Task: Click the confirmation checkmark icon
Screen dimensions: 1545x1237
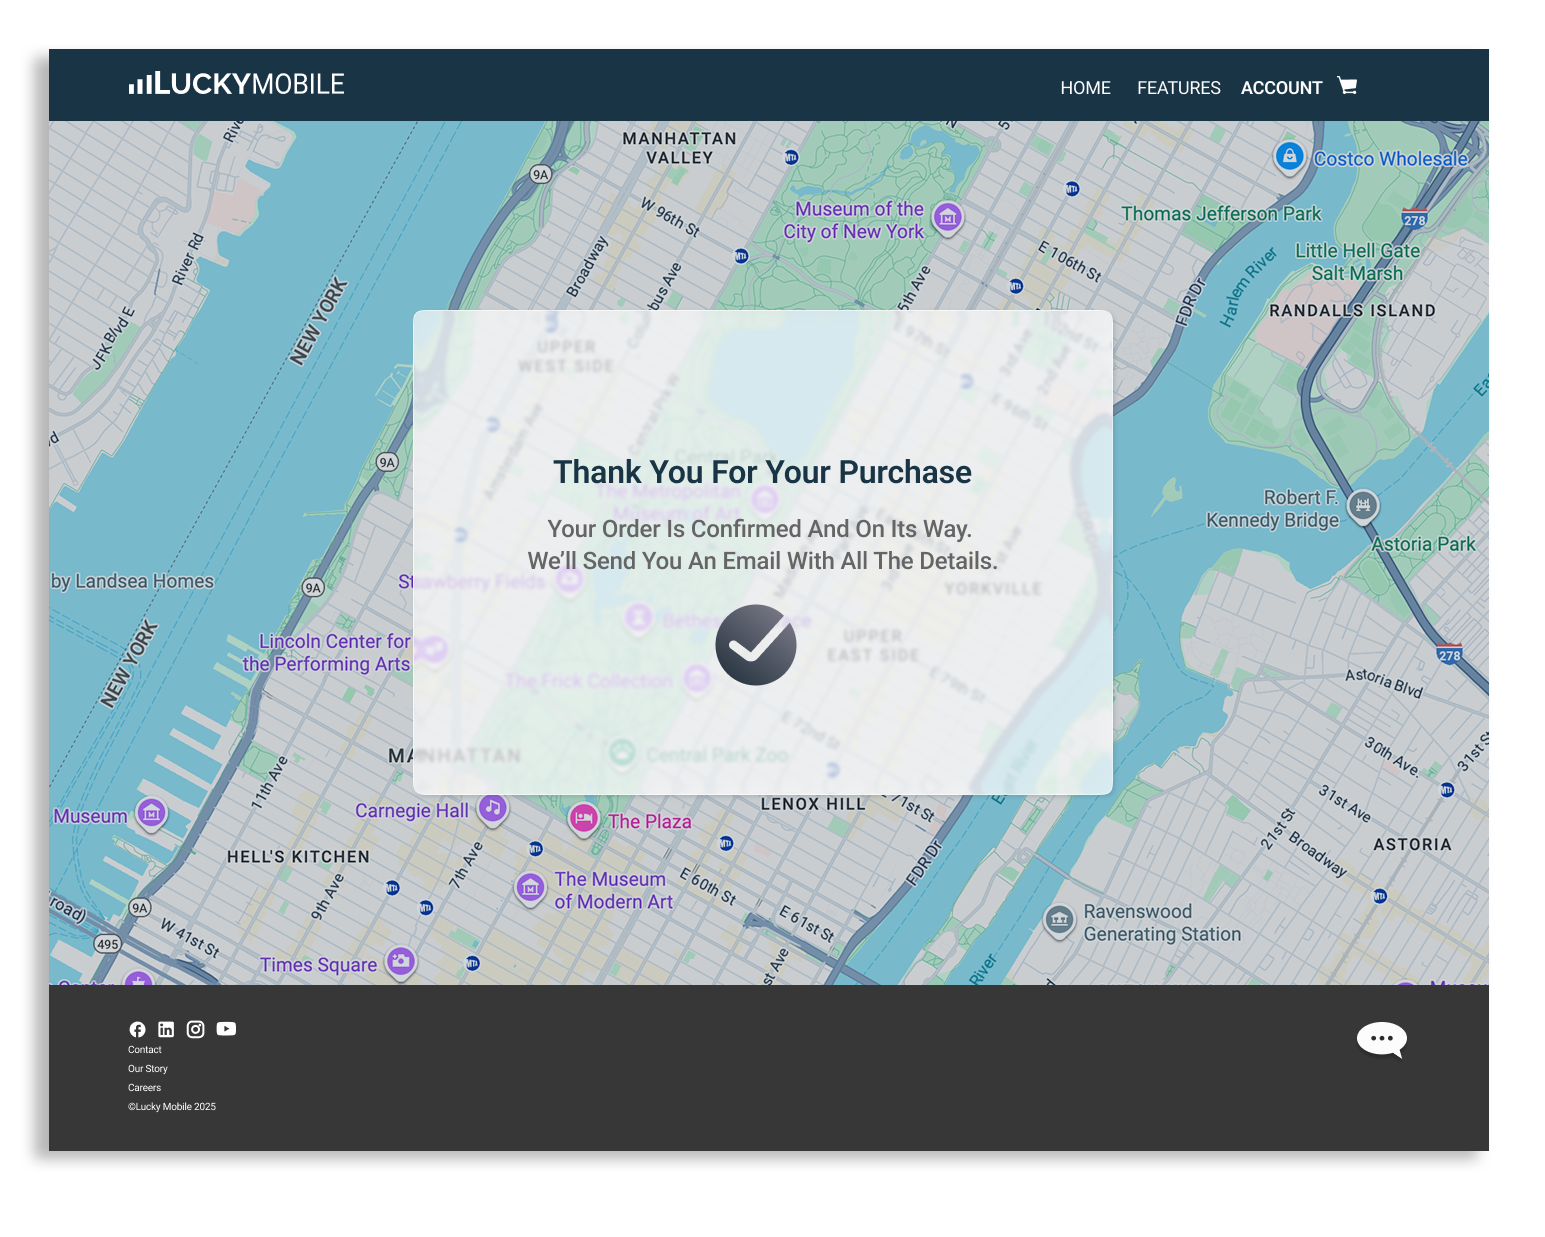Action: coord(756,645)
